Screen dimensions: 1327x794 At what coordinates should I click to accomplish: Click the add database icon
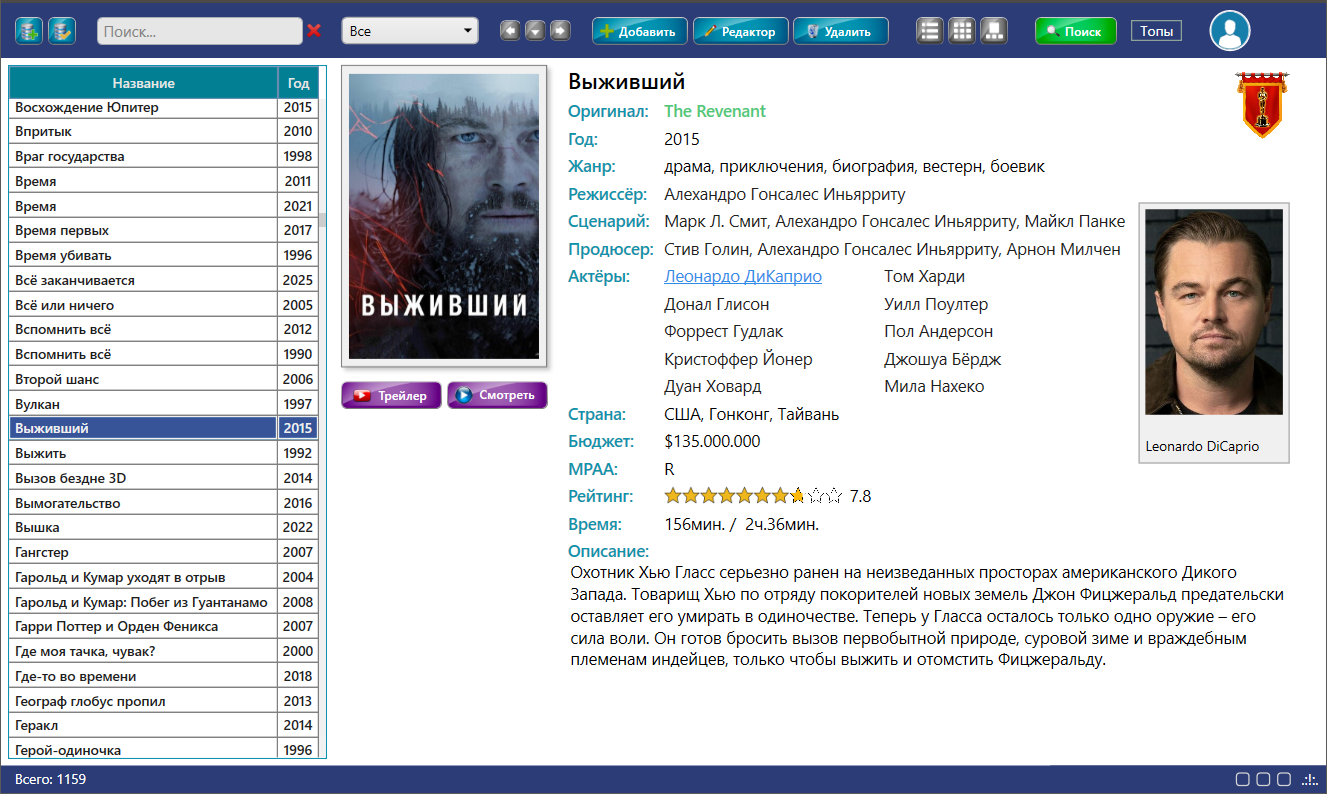29,31
